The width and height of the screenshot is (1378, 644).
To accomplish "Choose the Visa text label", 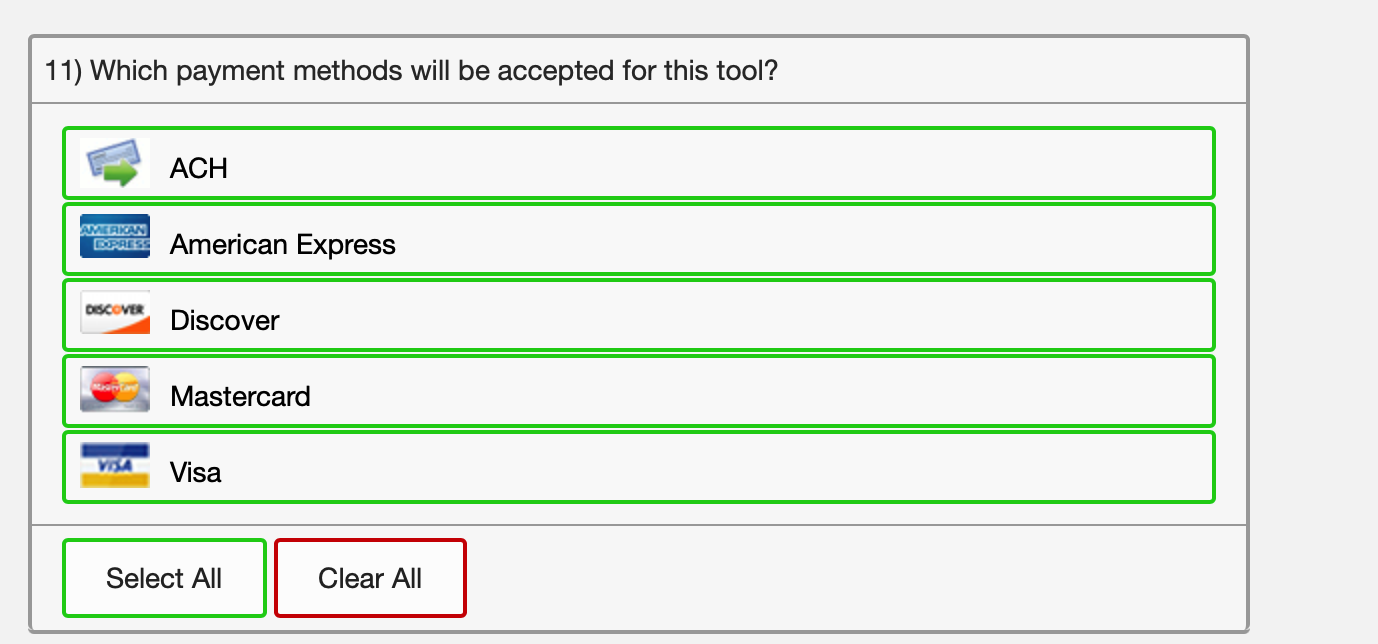I will tap(196, 472).
